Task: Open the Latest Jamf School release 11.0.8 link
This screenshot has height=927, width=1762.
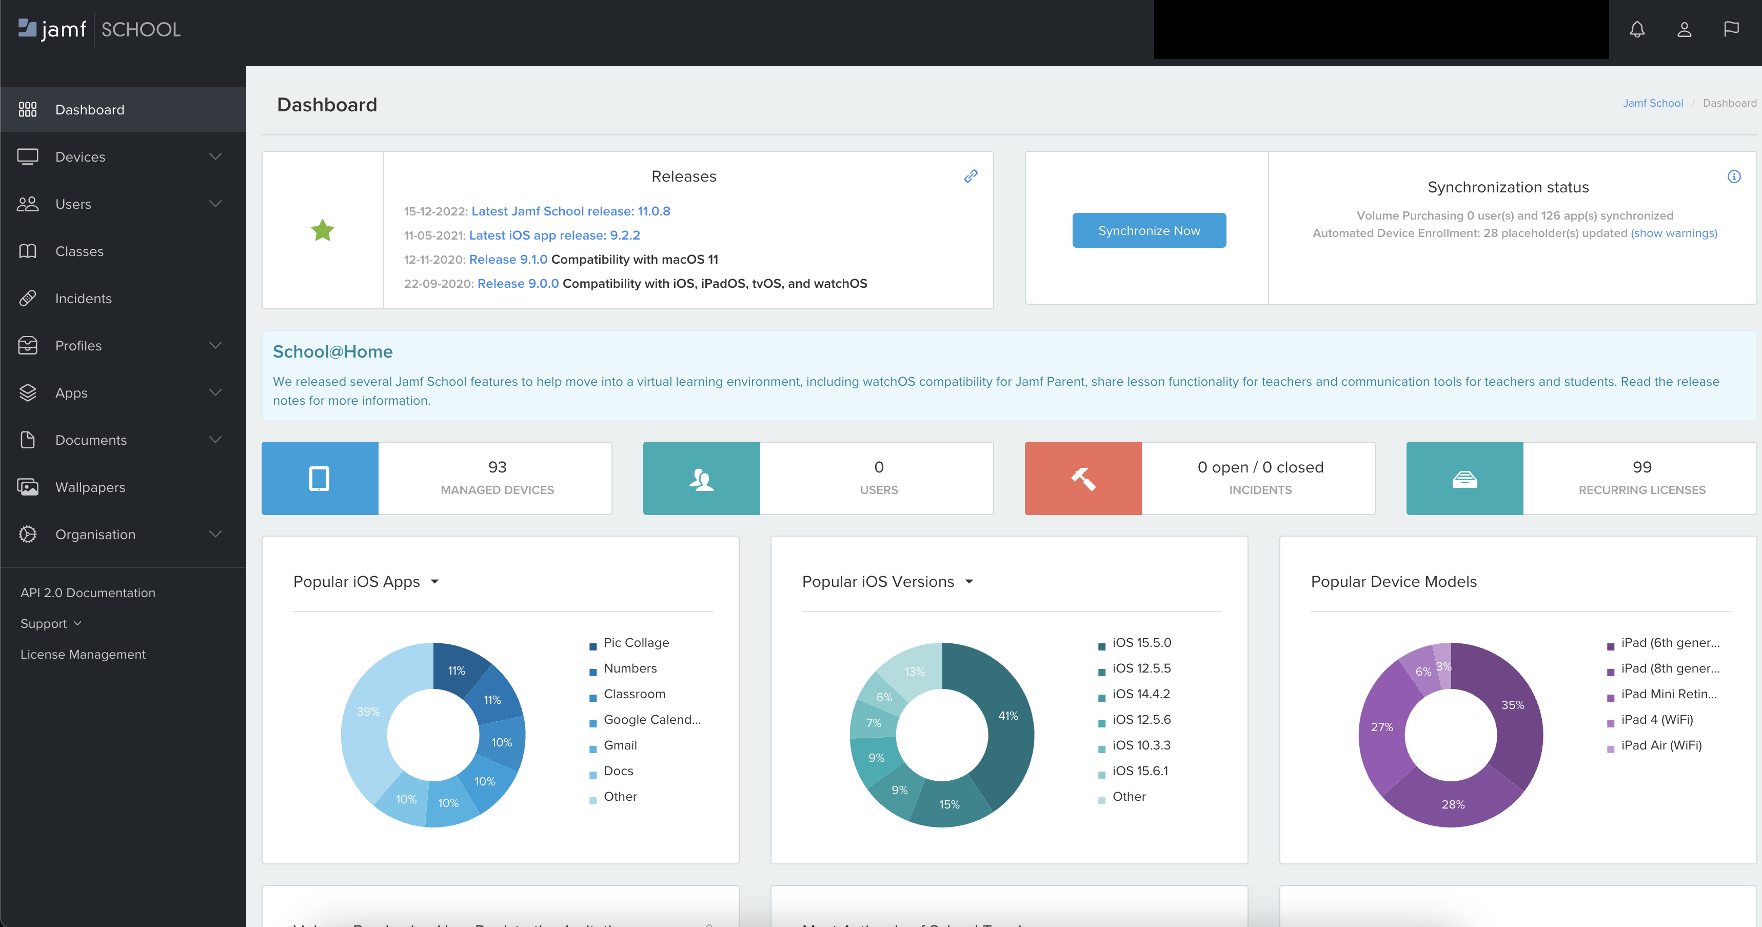Action: pos(571,211)
